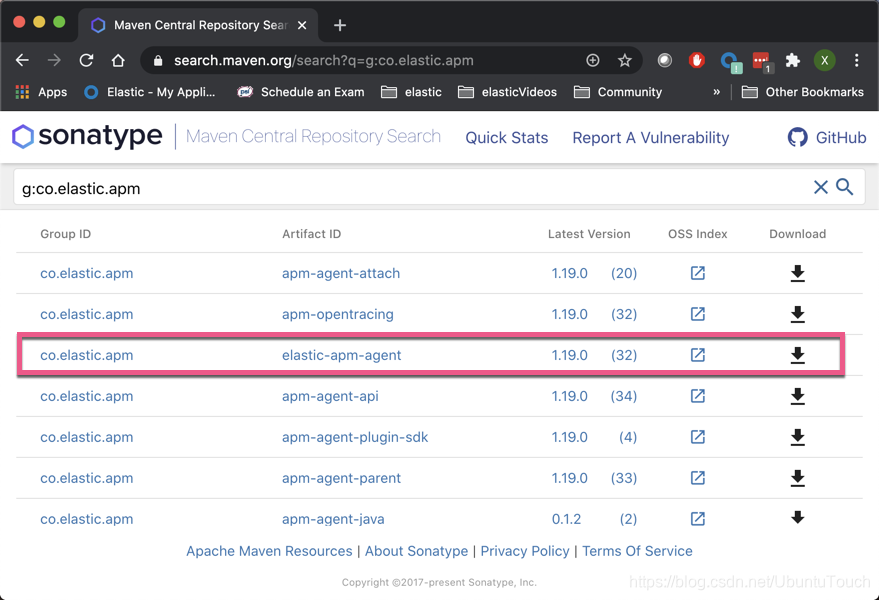Download the apm-agent-api artifact
879x600 pixels.
point(797,396)
